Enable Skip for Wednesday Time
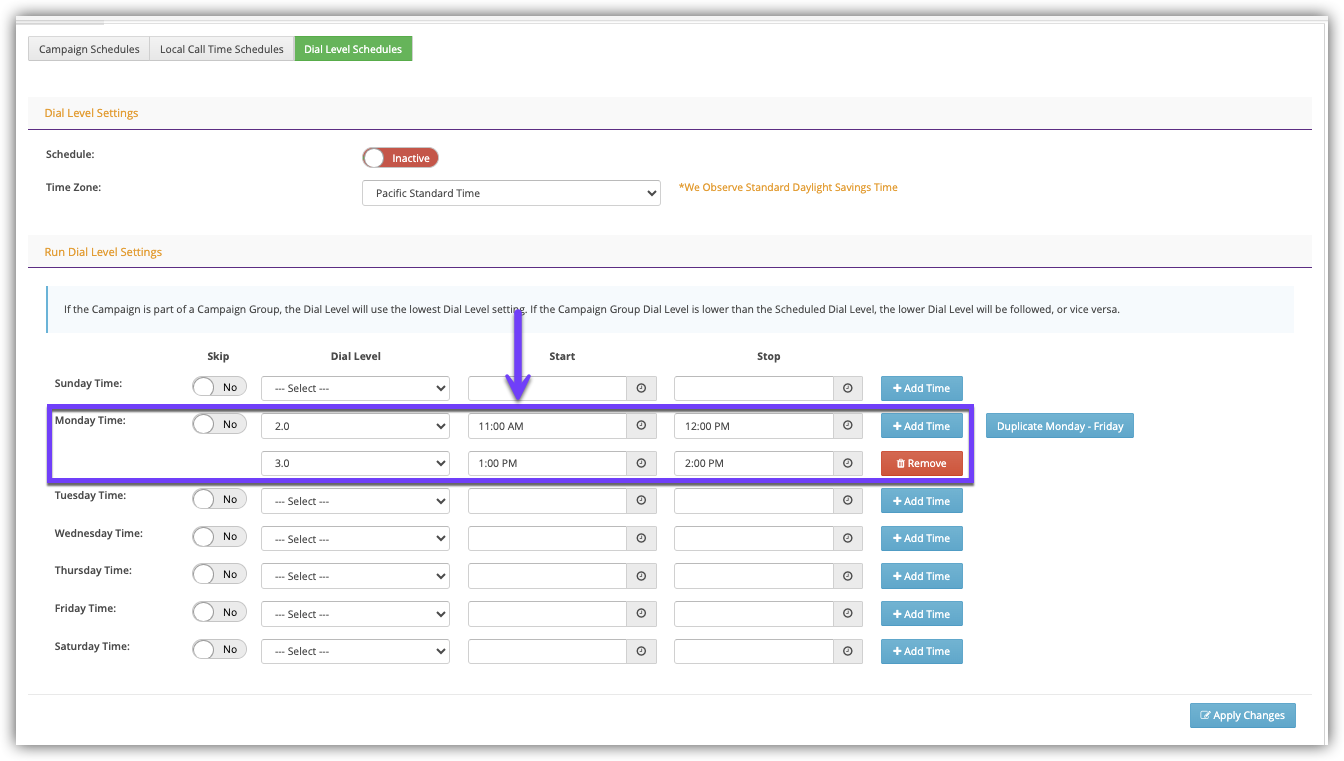 (219, 537)
